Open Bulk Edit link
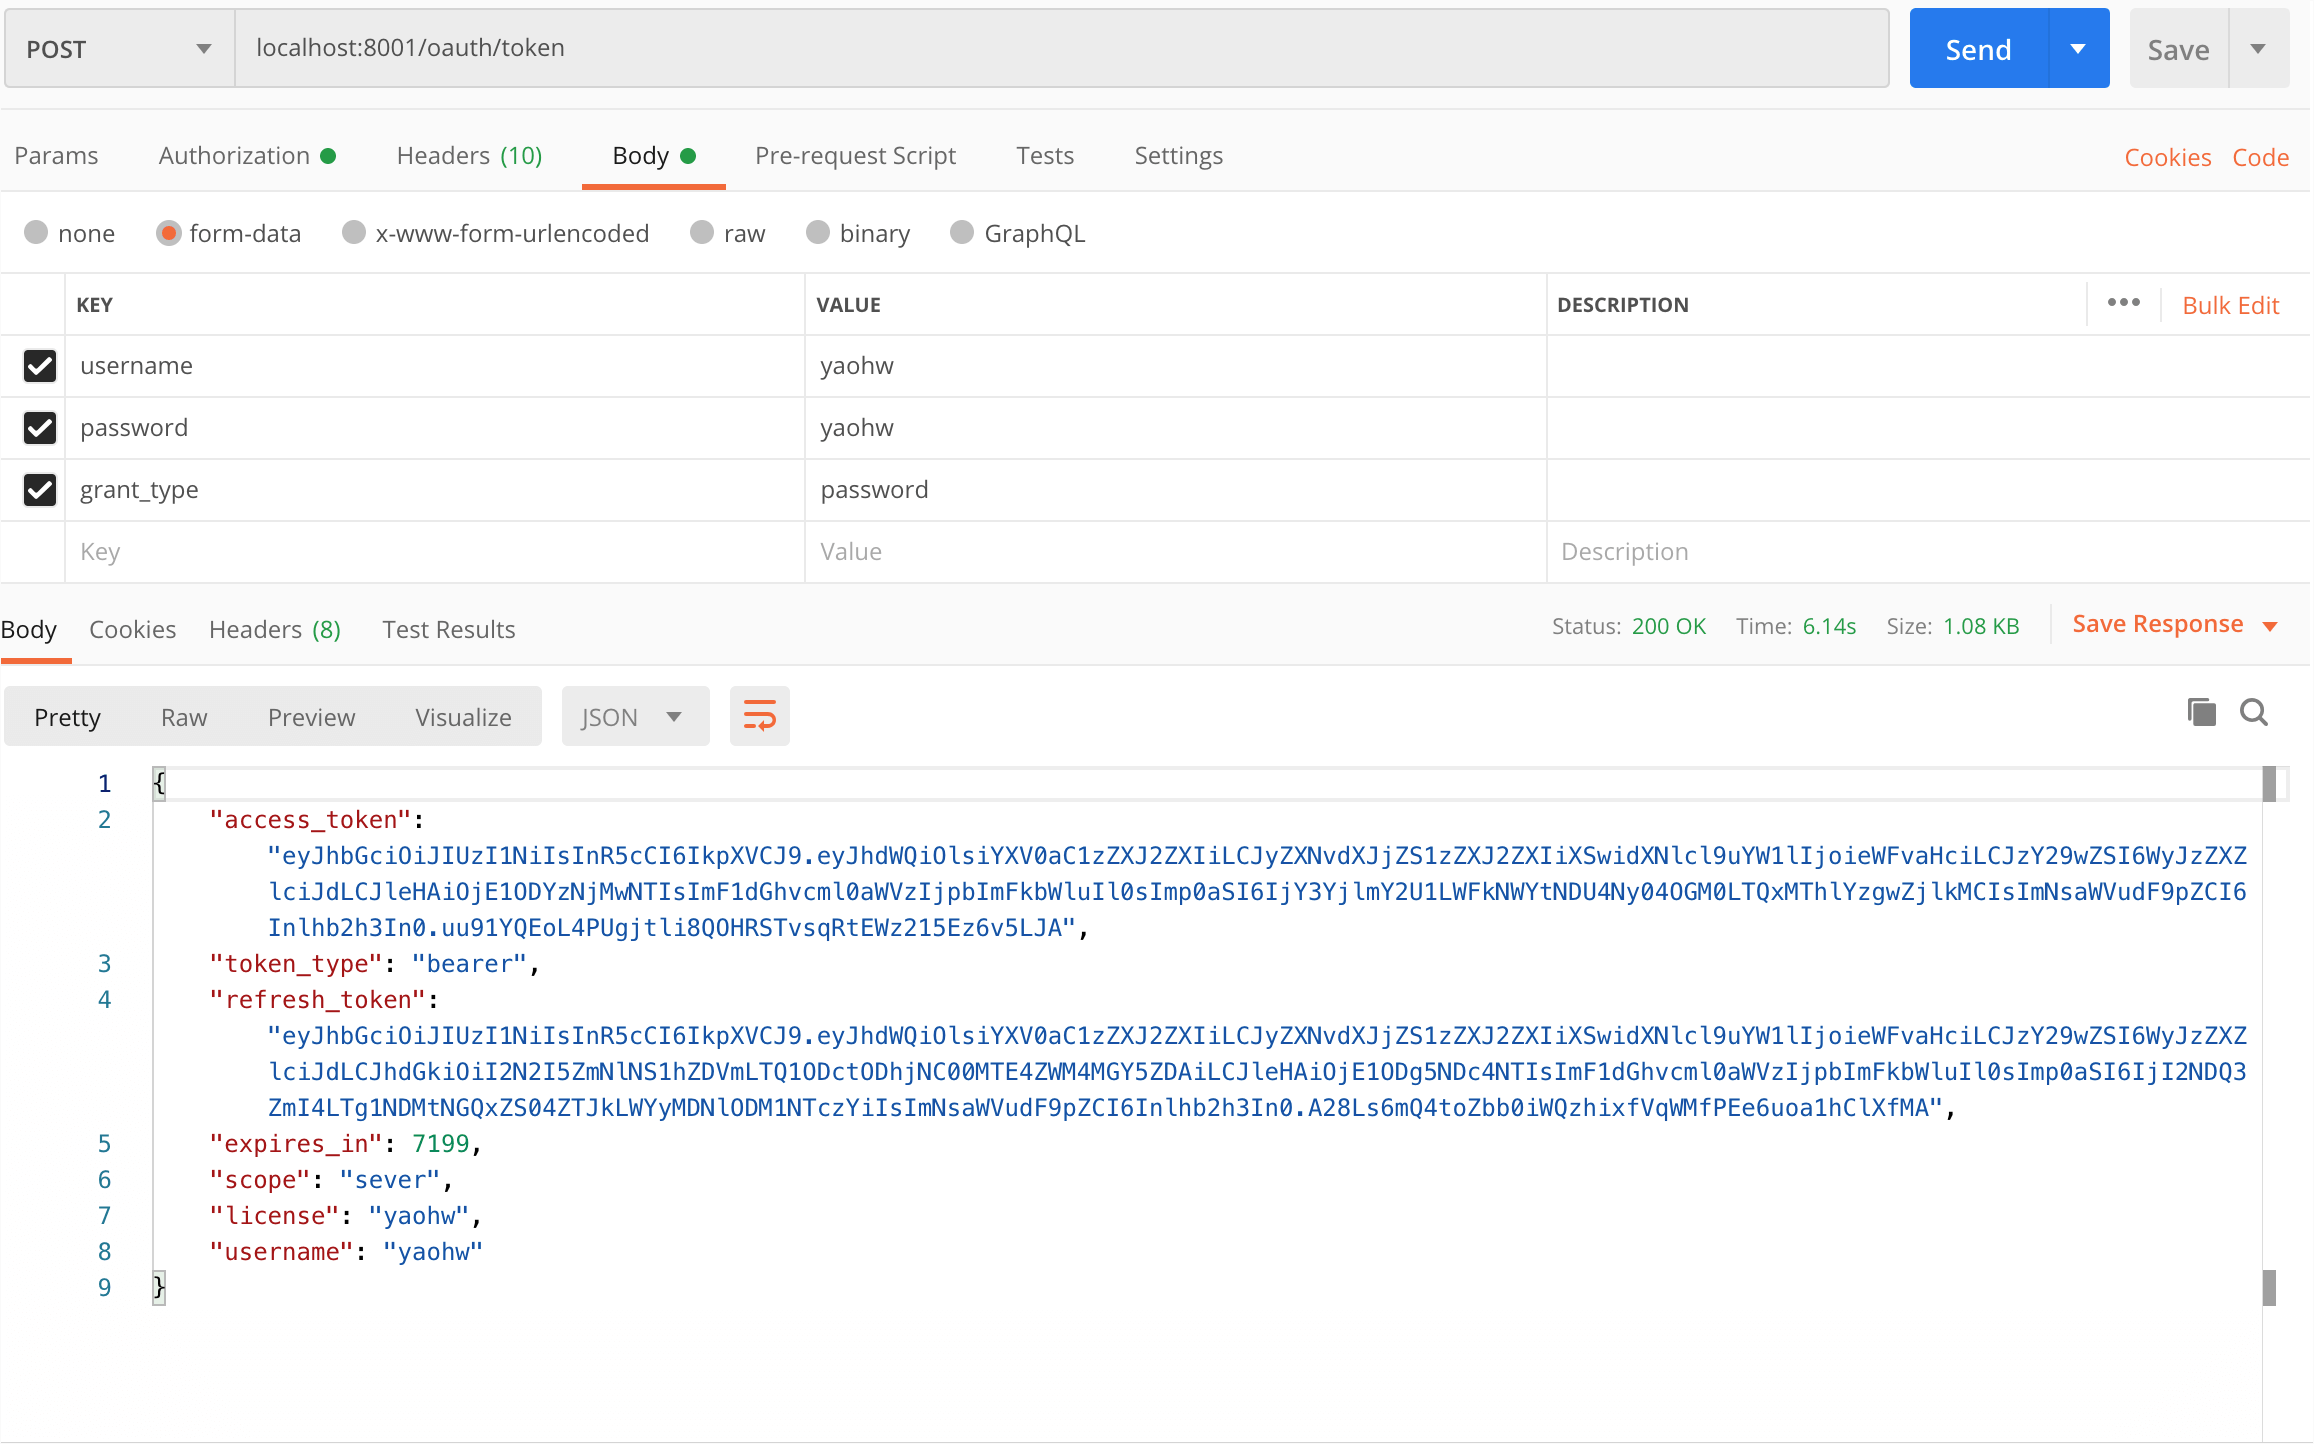This screenshot has height=1444, width=2314. [2230, 305]
